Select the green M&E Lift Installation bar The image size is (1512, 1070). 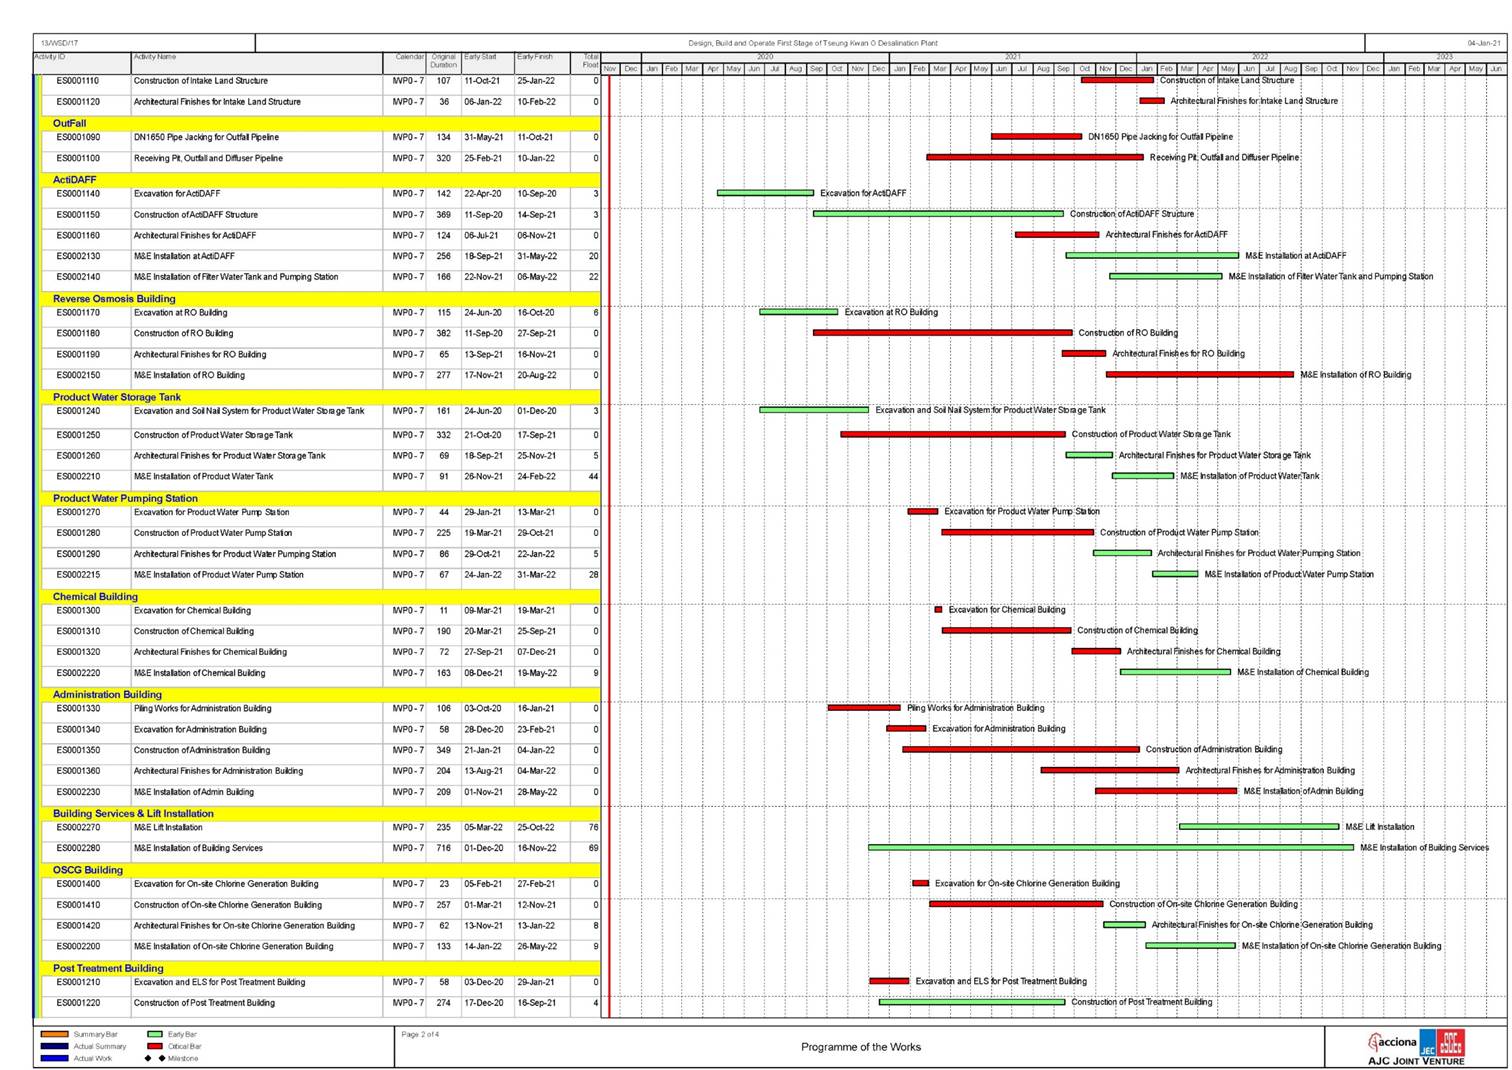(1258, 827)
